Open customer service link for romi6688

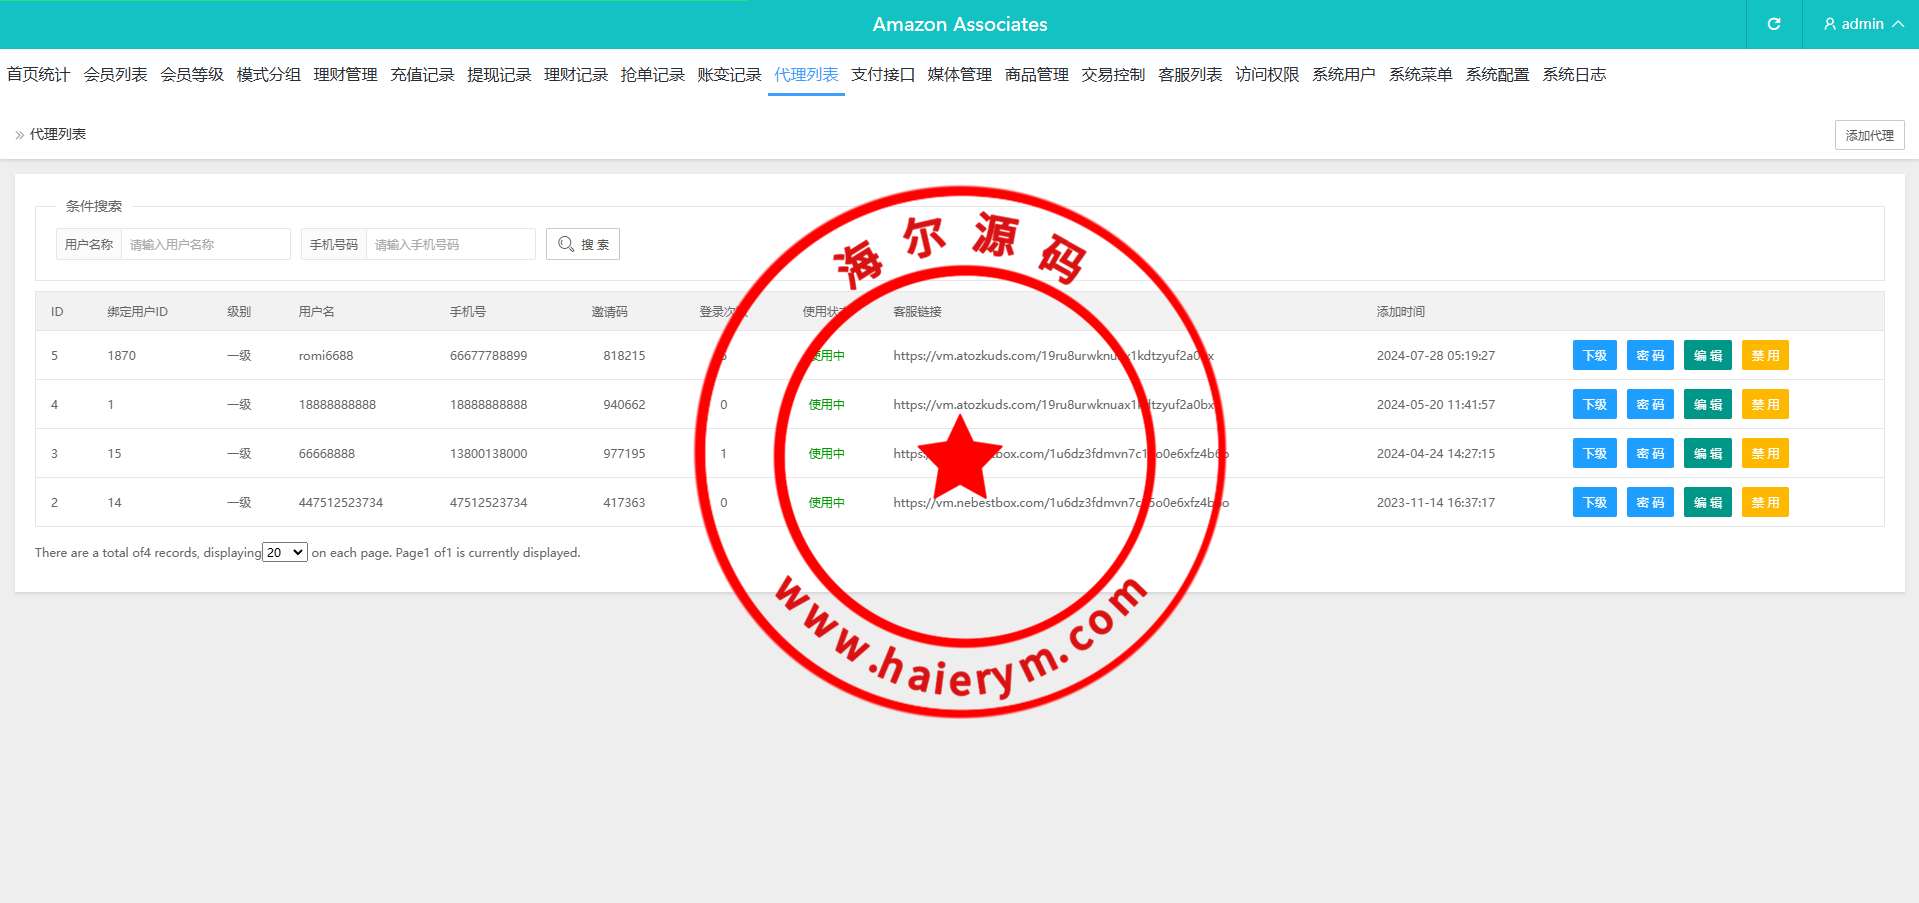(1000, 356)
